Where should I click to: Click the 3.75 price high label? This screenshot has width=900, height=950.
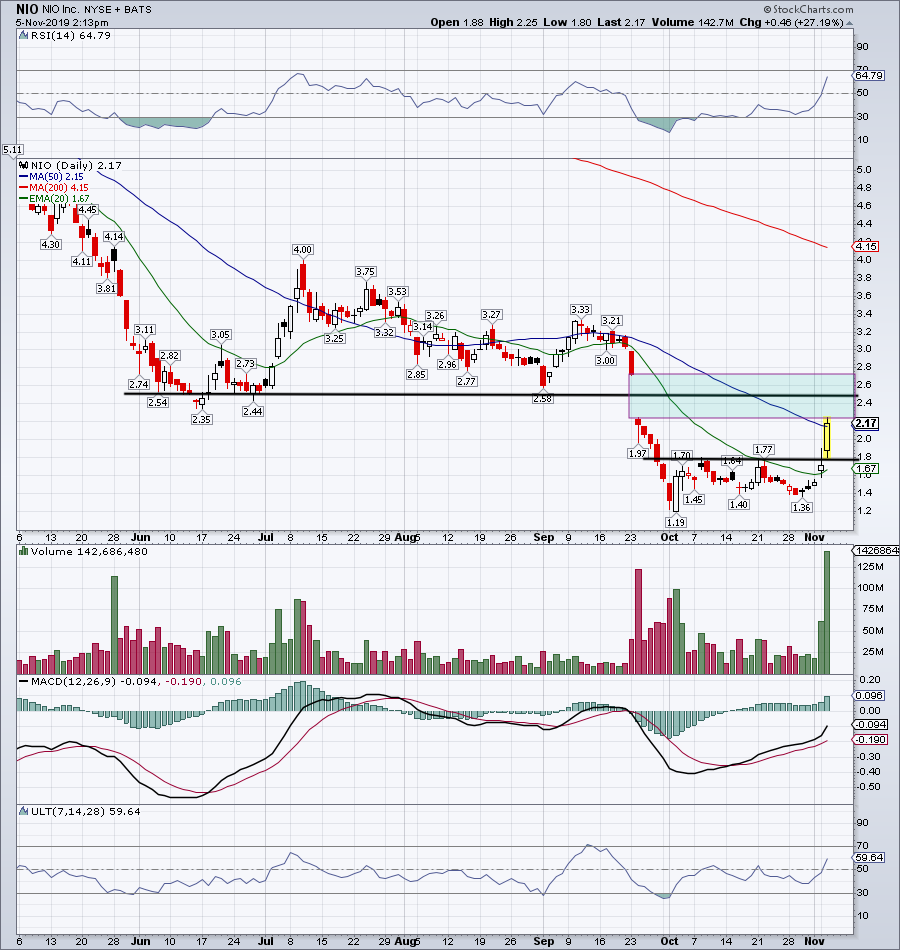point(365,271)
